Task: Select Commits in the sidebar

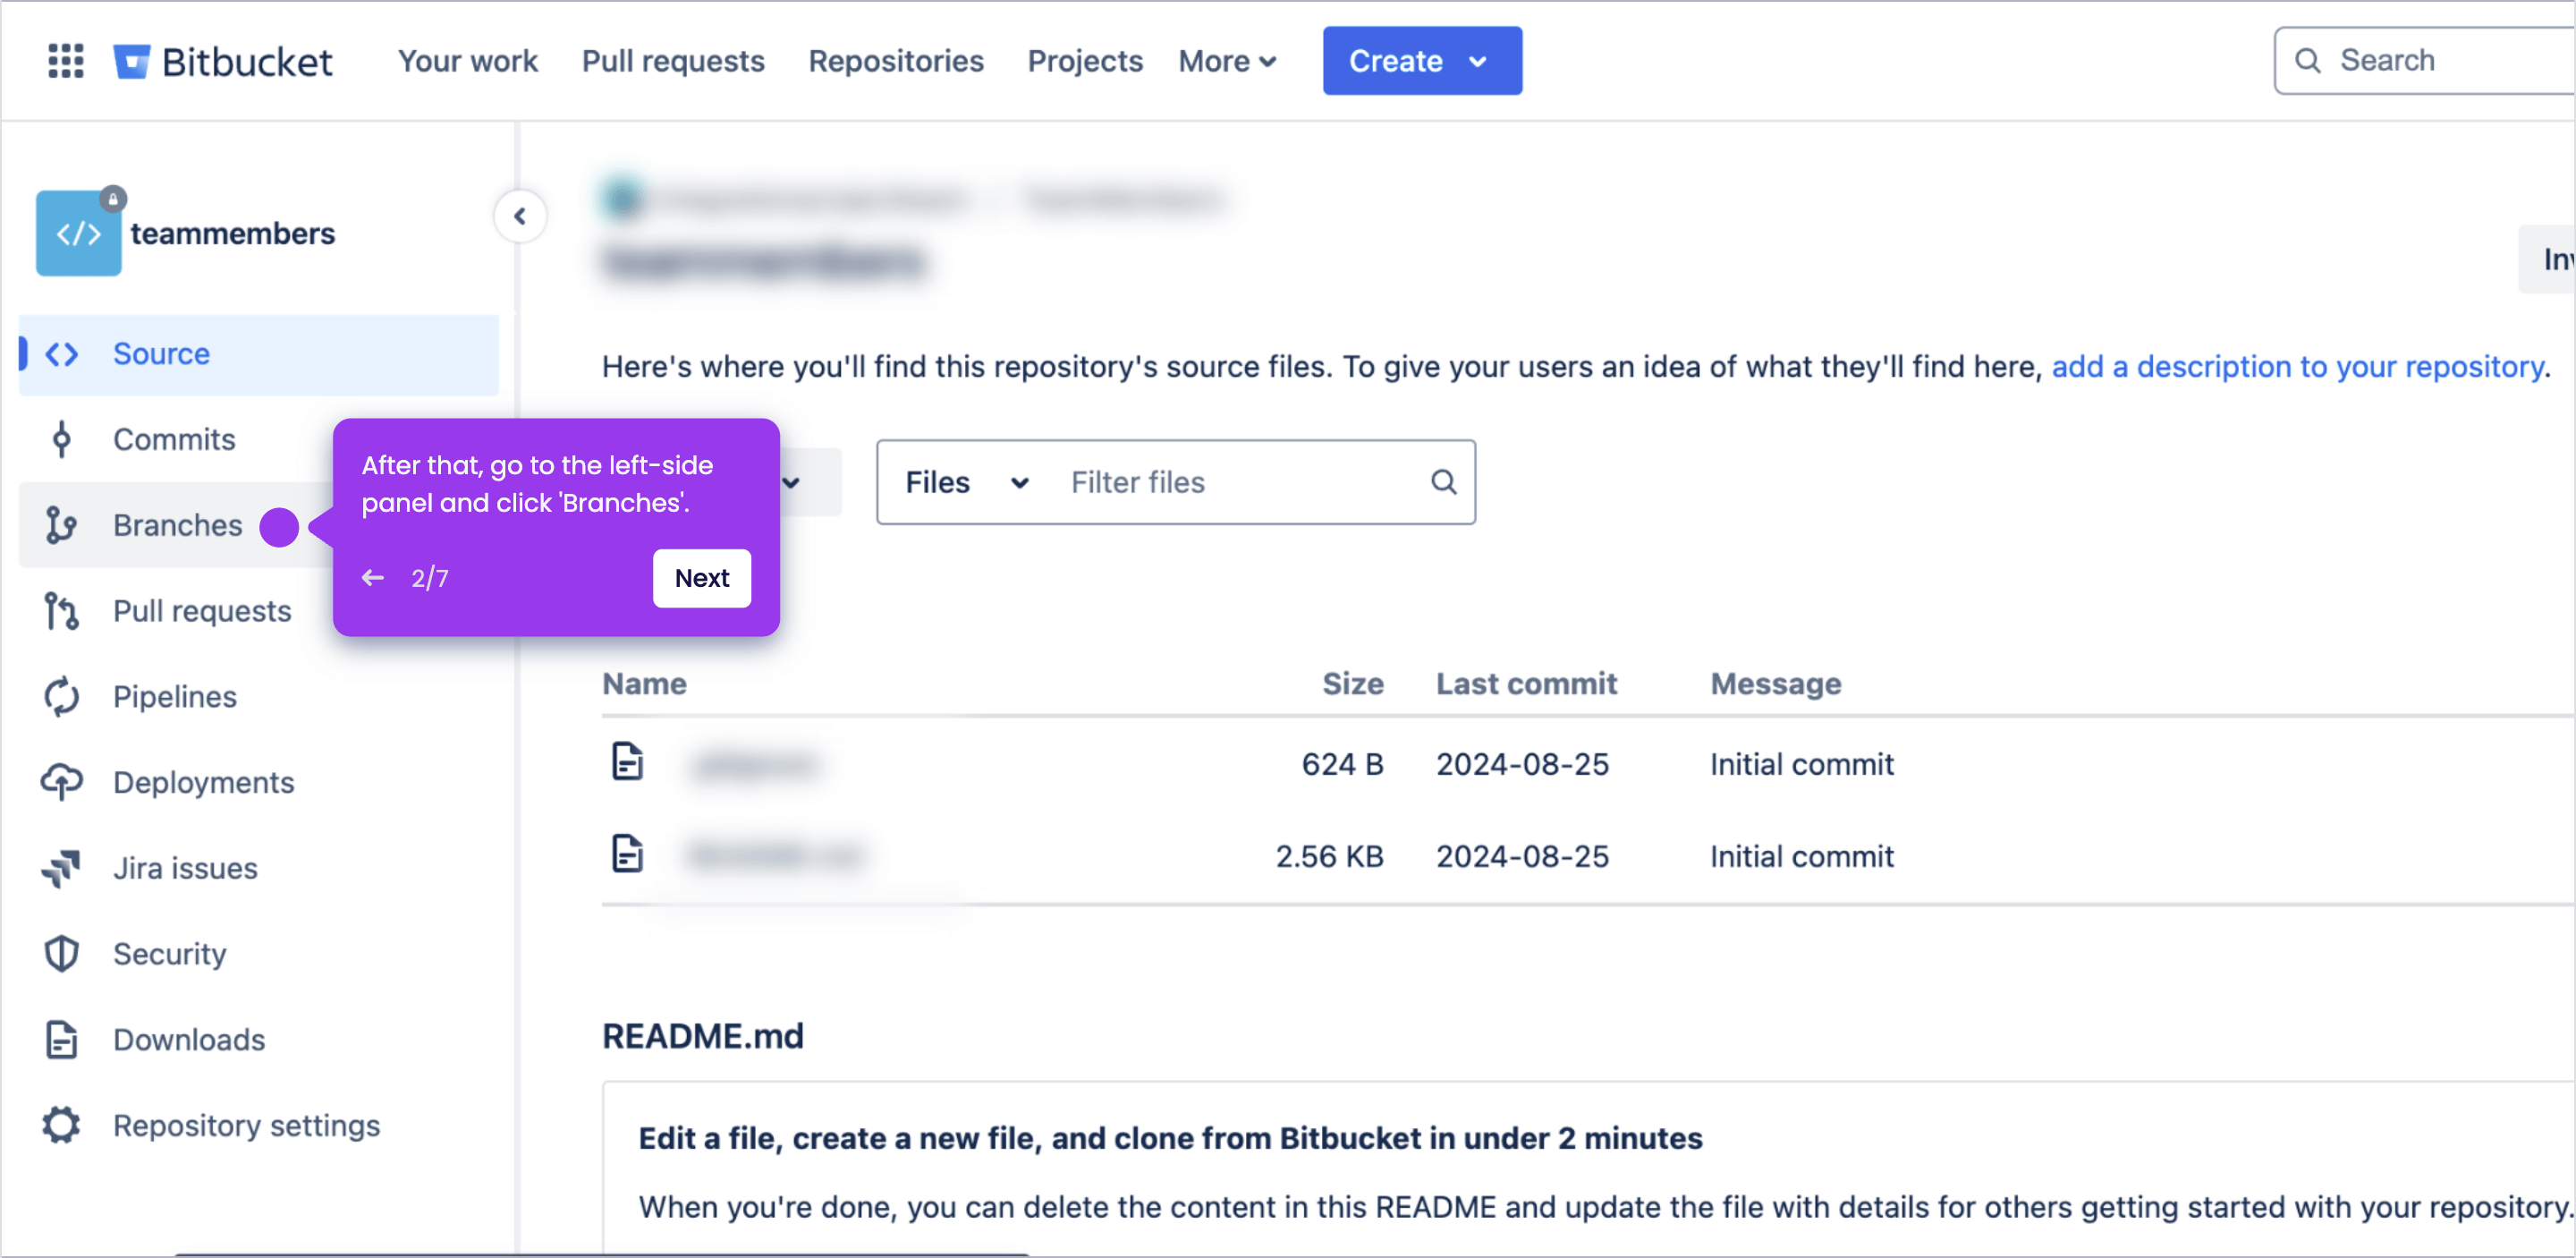Action: click(174, 440)
